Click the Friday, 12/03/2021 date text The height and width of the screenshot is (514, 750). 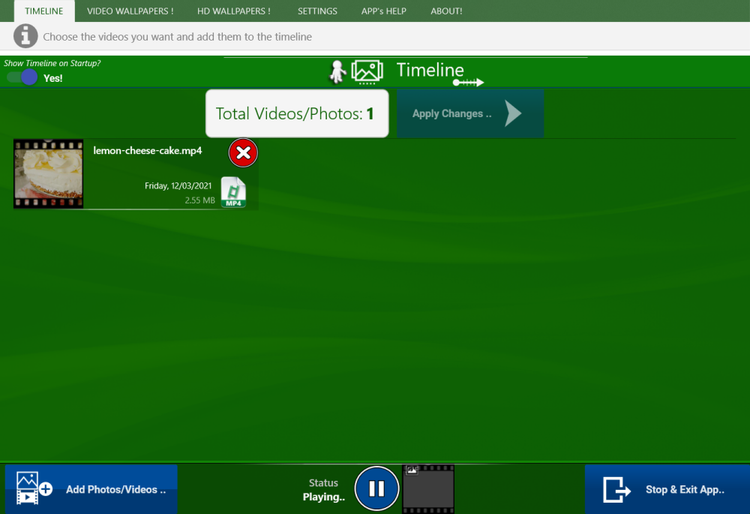(x=178, y=186)
